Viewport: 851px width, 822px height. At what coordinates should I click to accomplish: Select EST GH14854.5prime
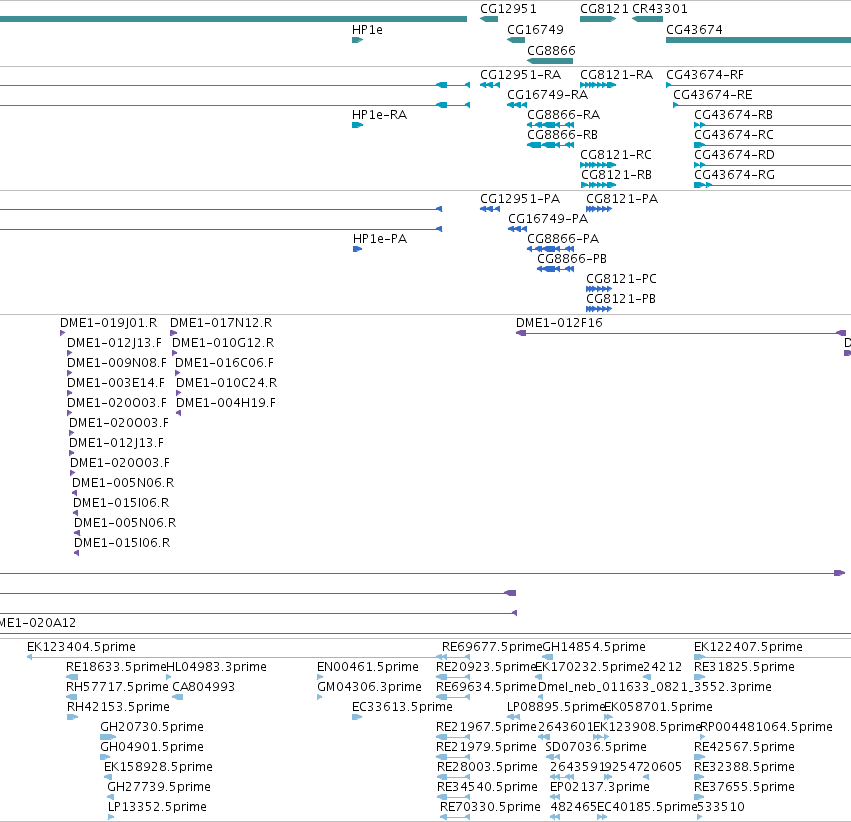[594, 647]
